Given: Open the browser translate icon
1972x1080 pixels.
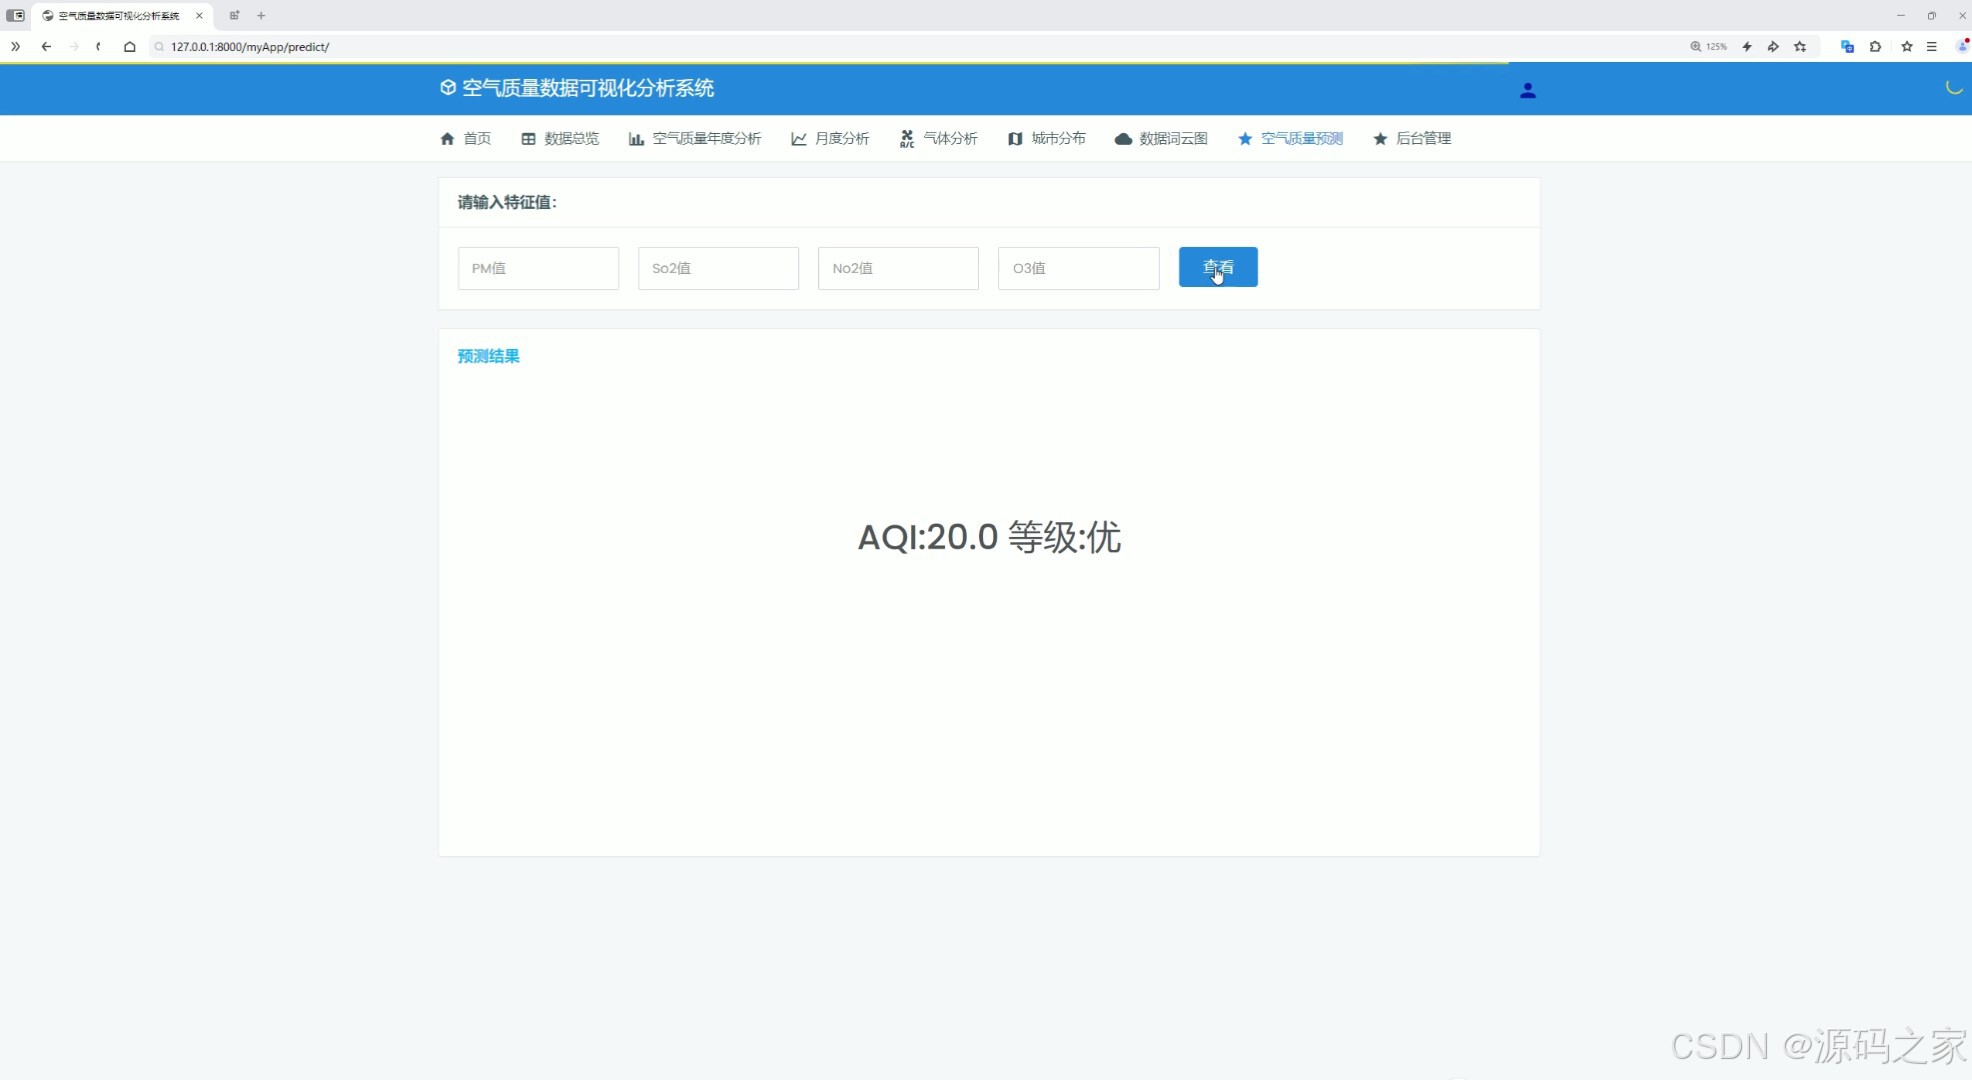Looking at the screenshot, I should pyautogui.click(x=1847, y=46).
